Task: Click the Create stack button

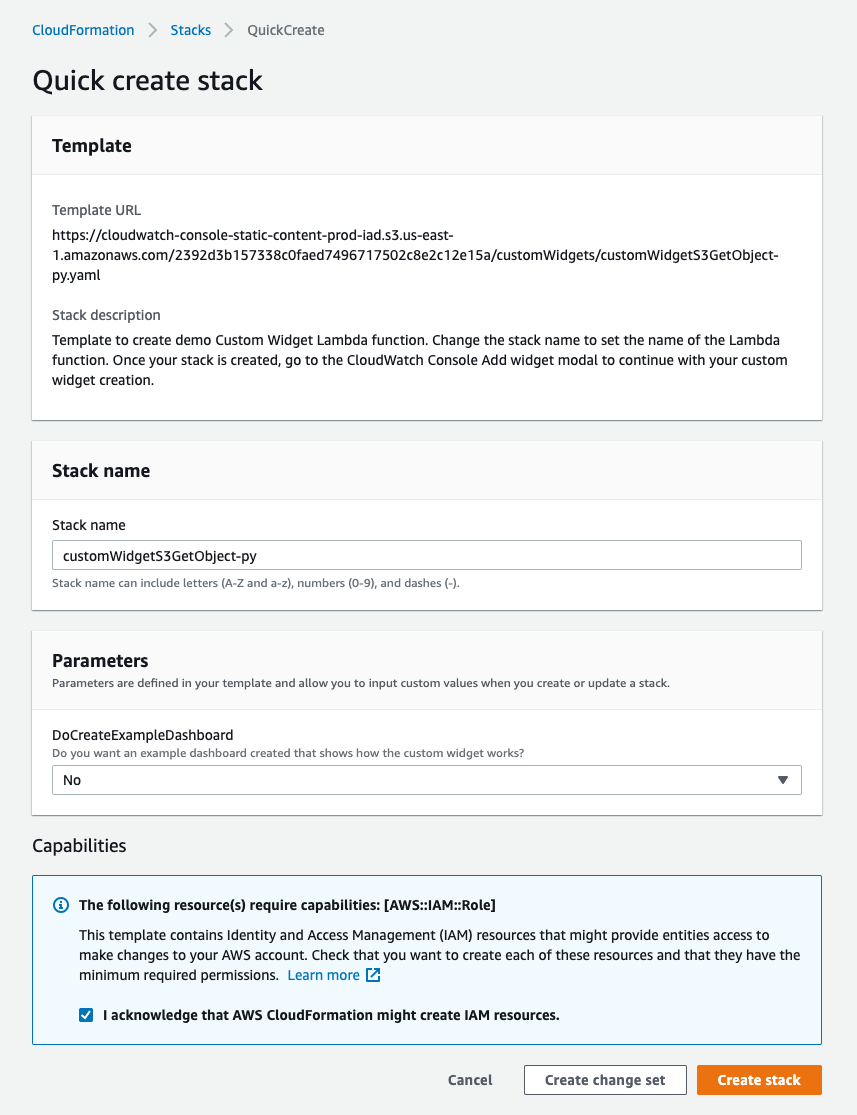Action: 759,1080
